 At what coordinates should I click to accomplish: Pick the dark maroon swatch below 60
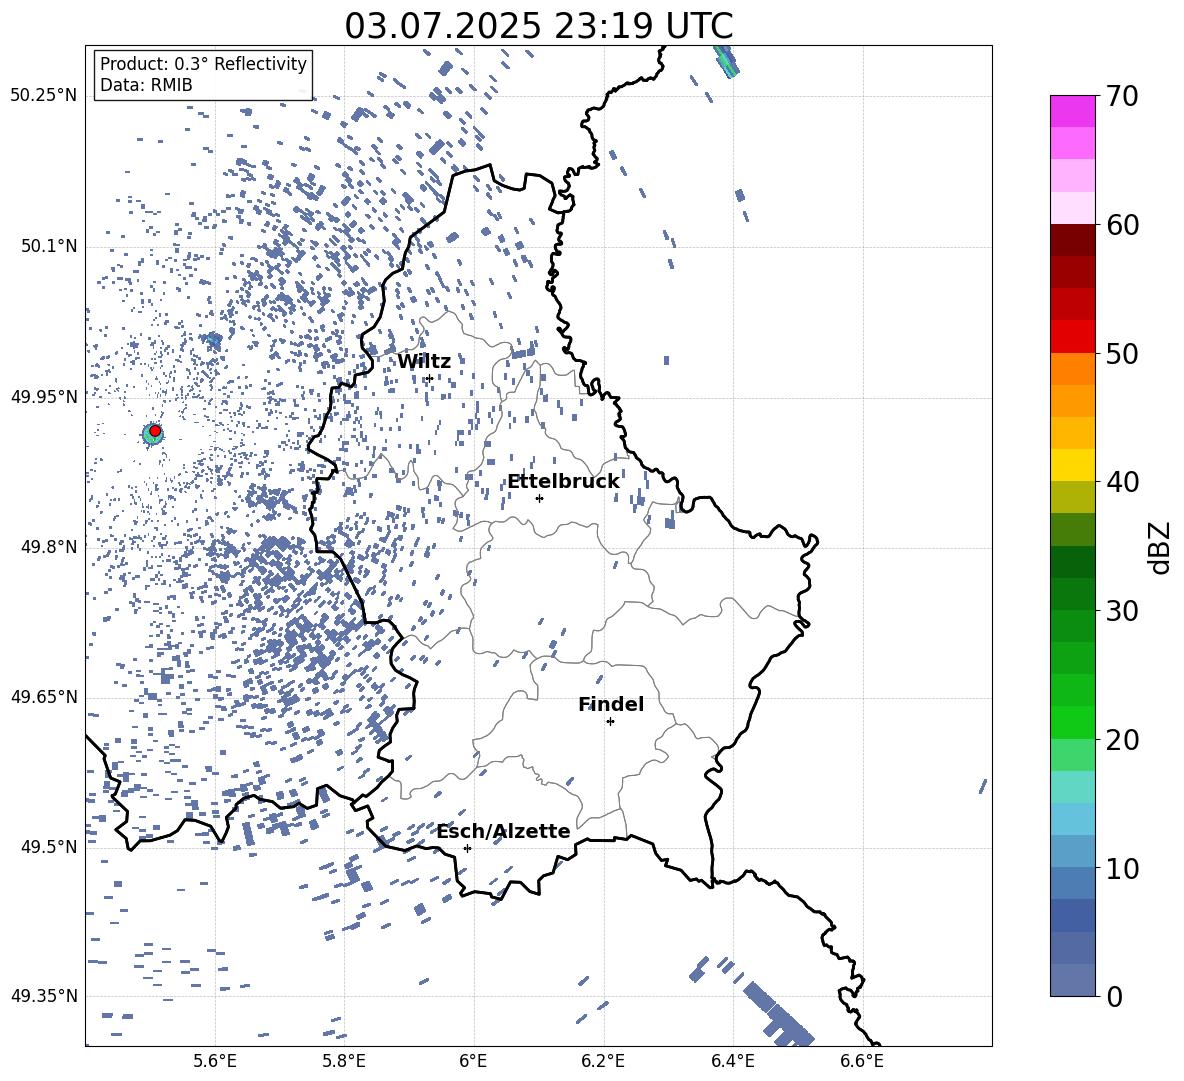coord(1072,241)
